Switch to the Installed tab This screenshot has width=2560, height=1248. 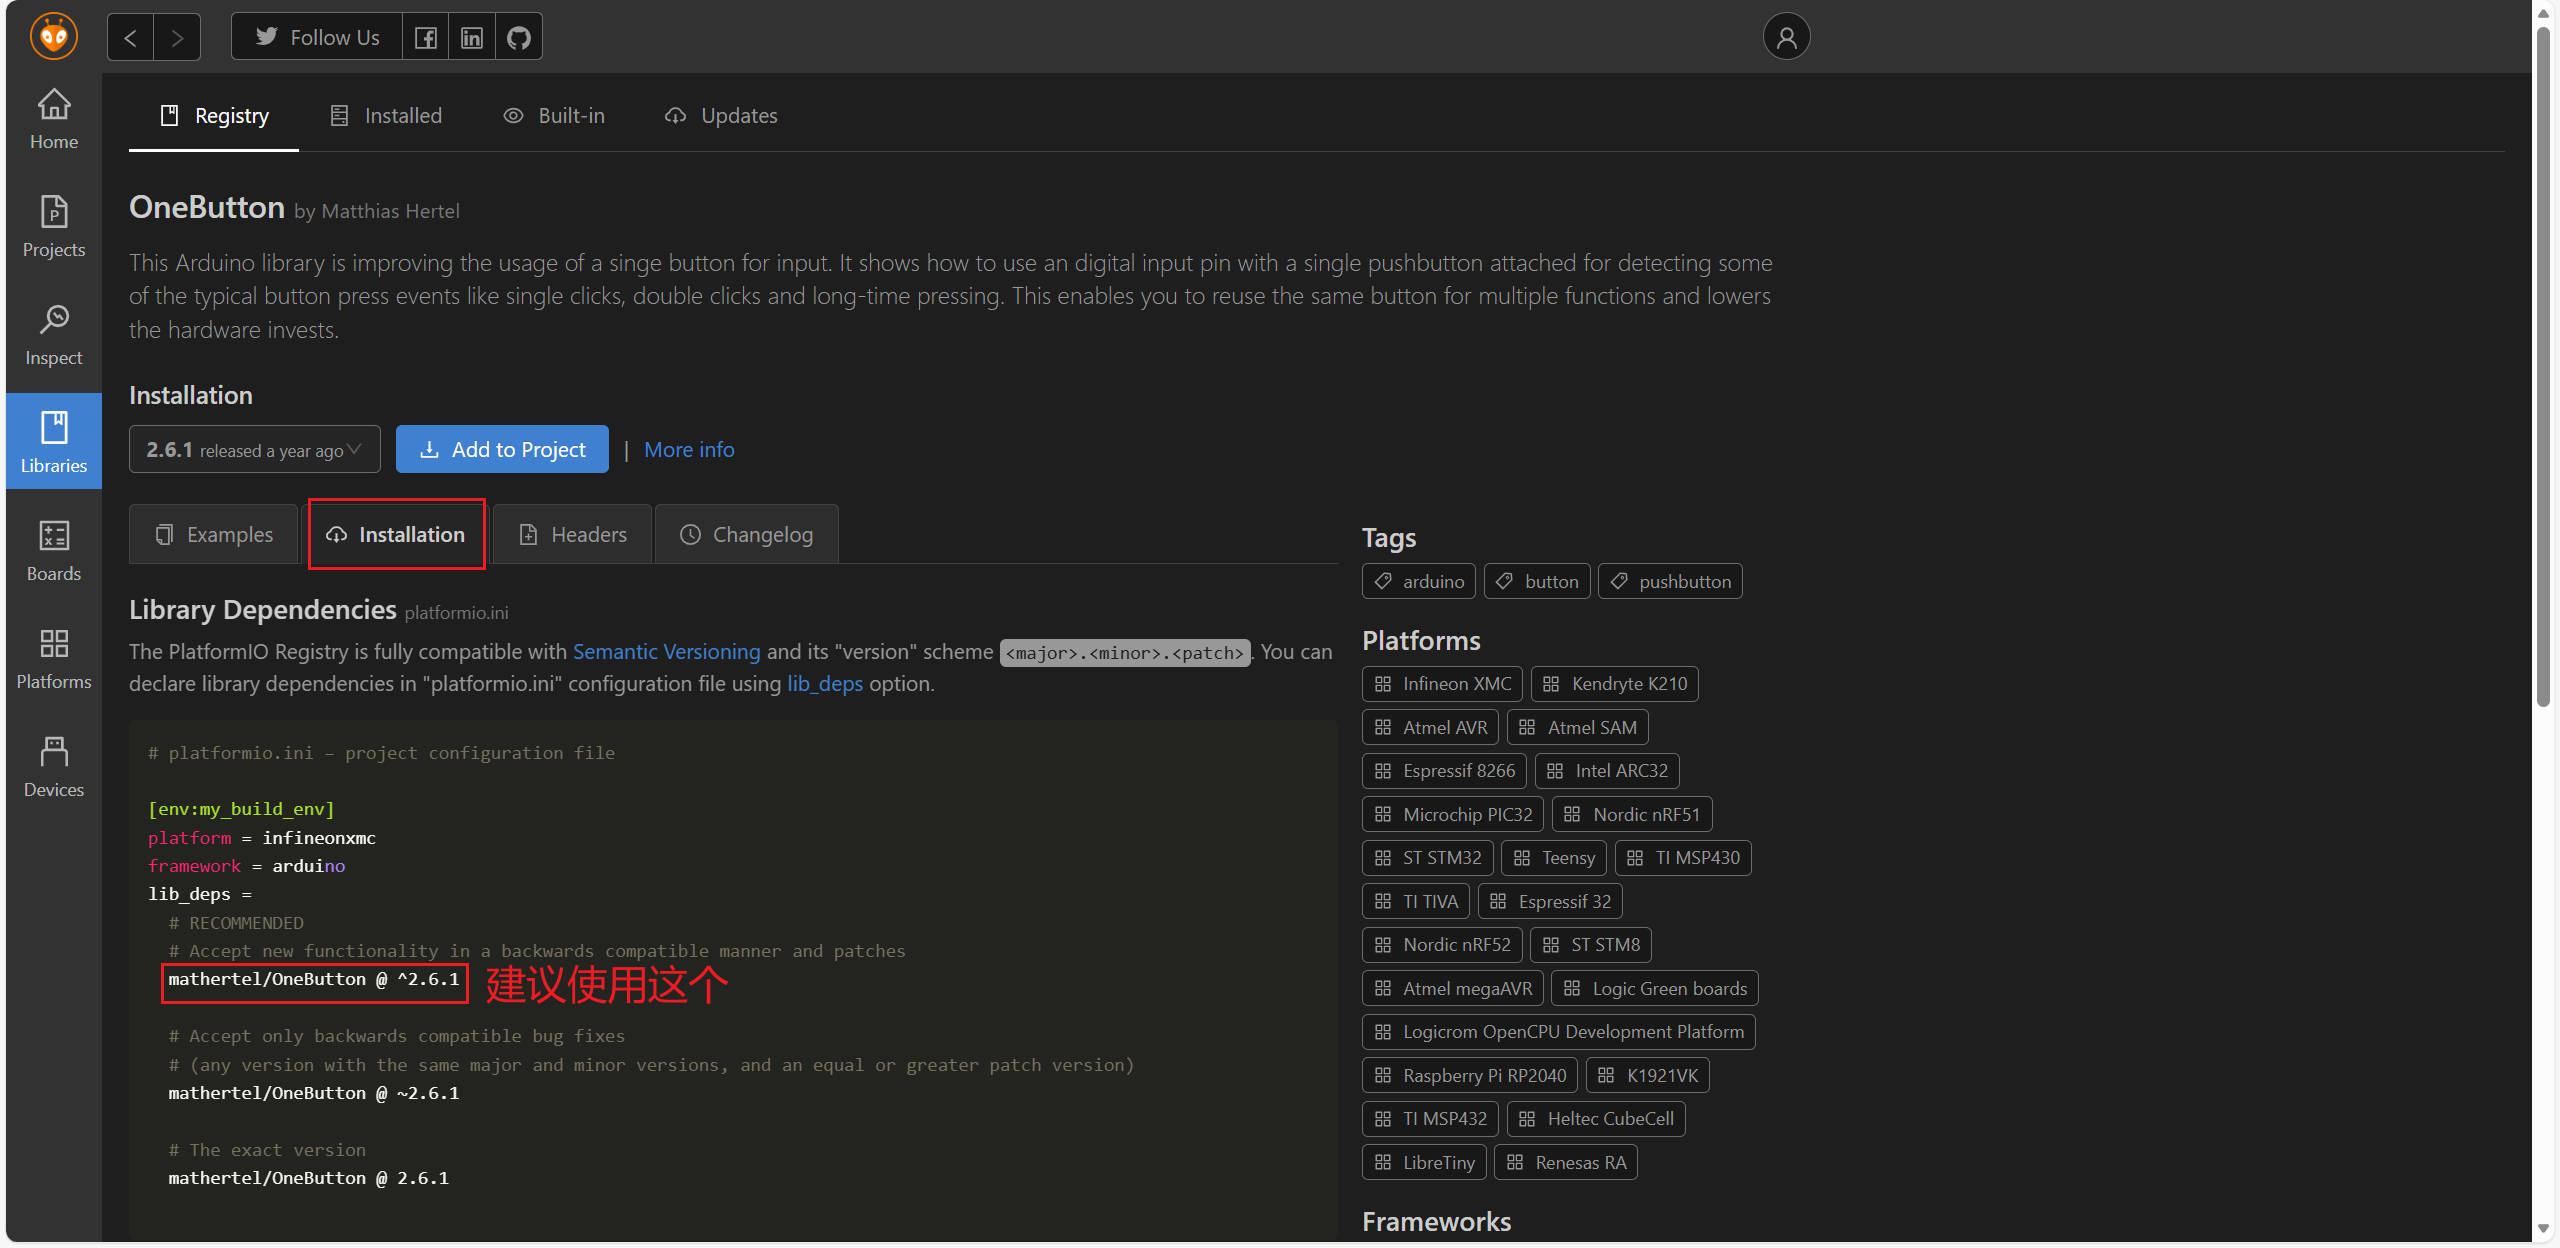click(386, 116)
